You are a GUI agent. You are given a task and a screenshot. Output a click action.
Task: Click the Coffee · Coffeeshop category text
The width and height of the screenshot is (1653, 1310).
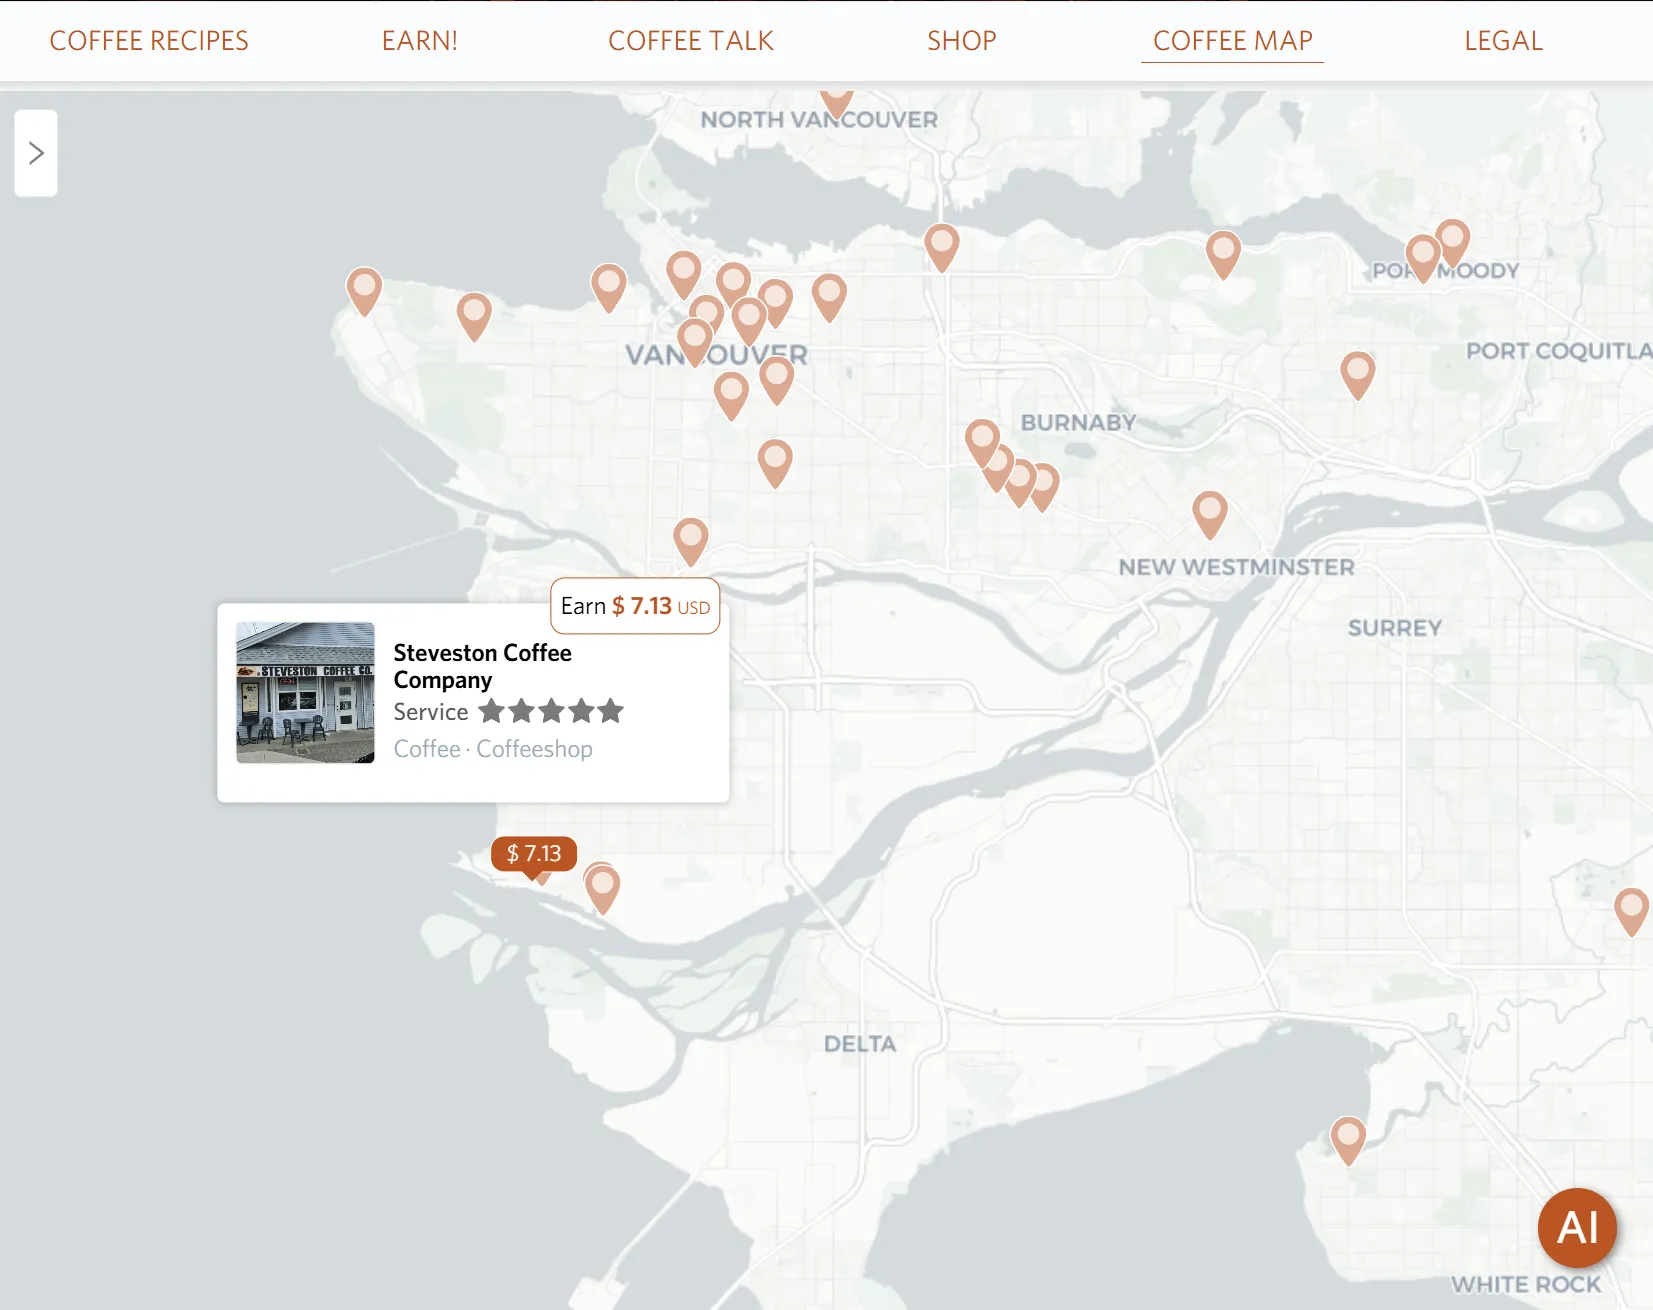click(493, 749)
